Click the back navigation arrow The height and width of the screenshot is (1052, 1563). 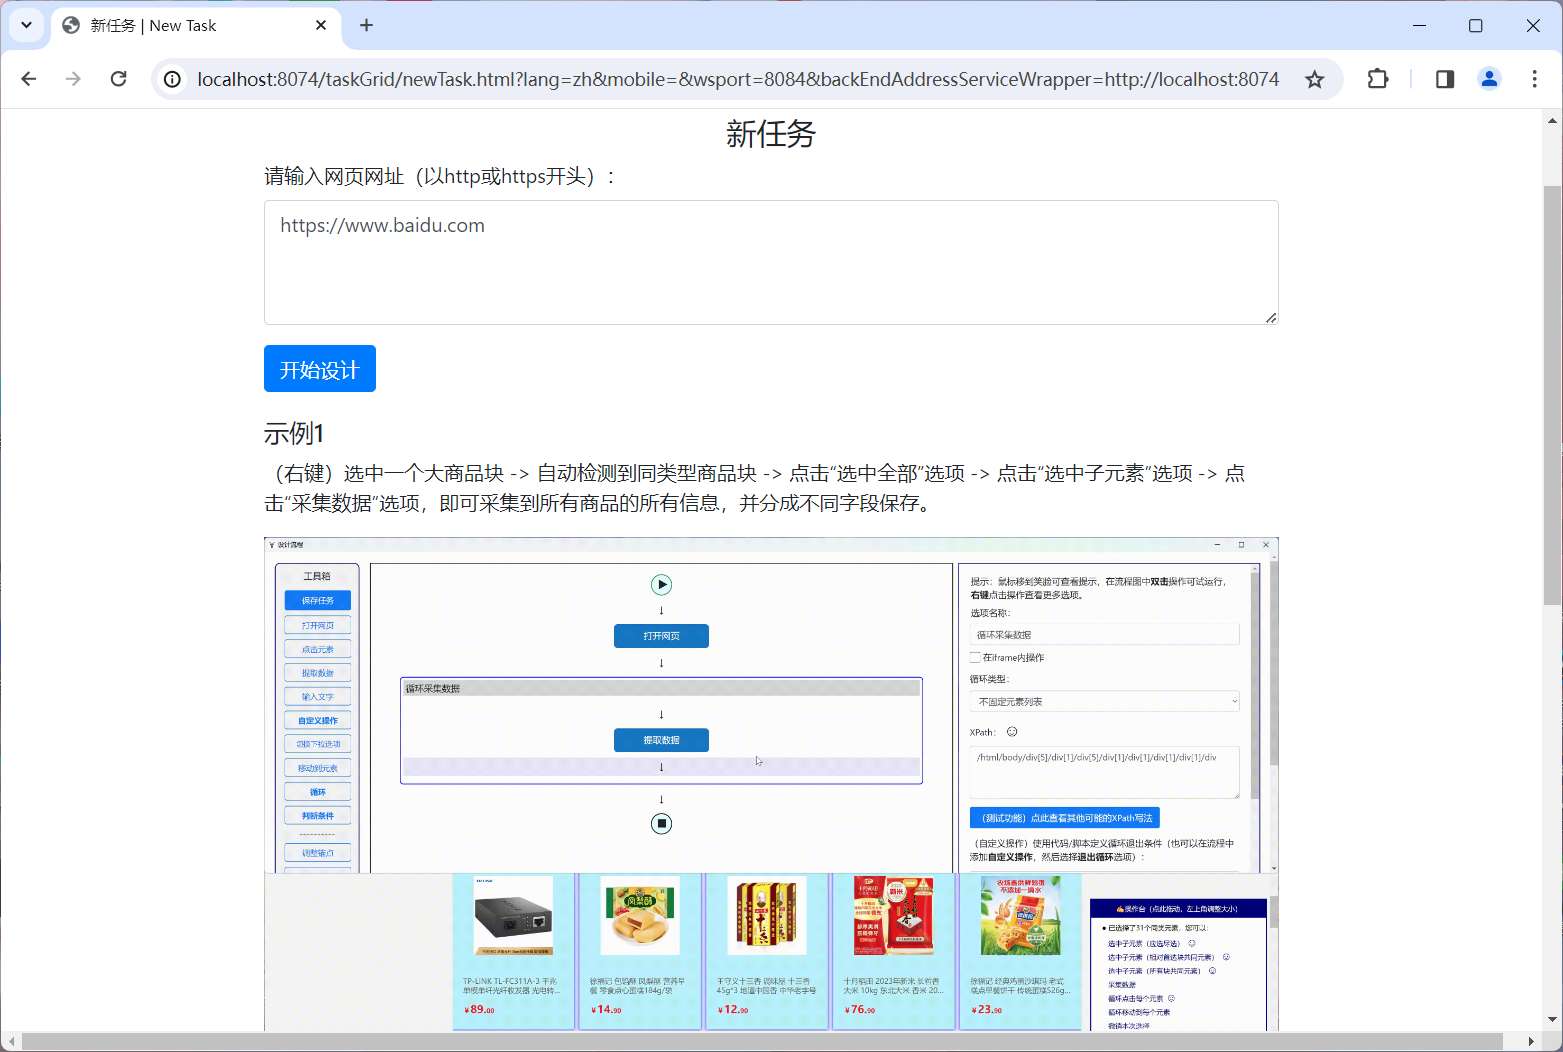(28, 79)
